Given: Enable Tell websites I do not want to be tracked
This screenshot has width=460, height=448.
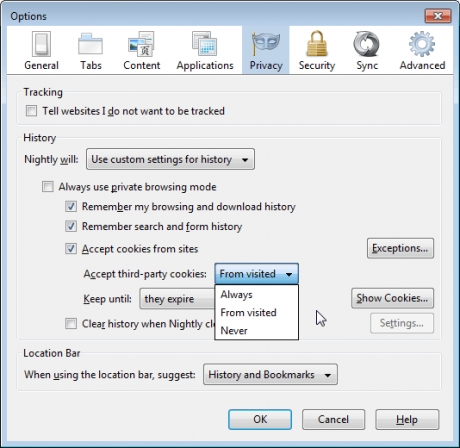Looking at the screenshot, I should point(31,111).
